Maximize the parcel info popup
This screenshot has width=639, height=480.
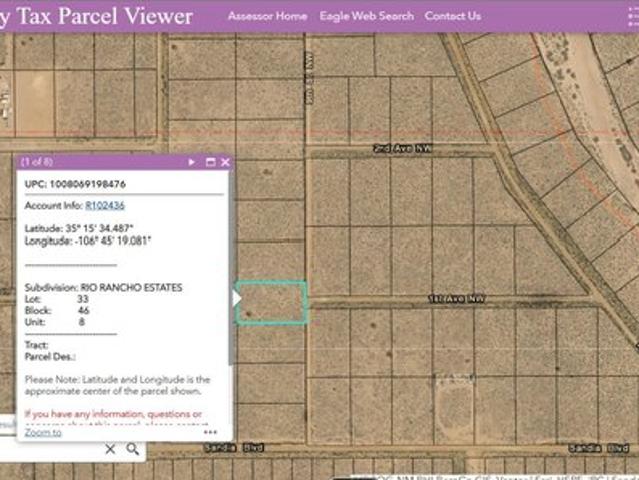tap(210, 162)
